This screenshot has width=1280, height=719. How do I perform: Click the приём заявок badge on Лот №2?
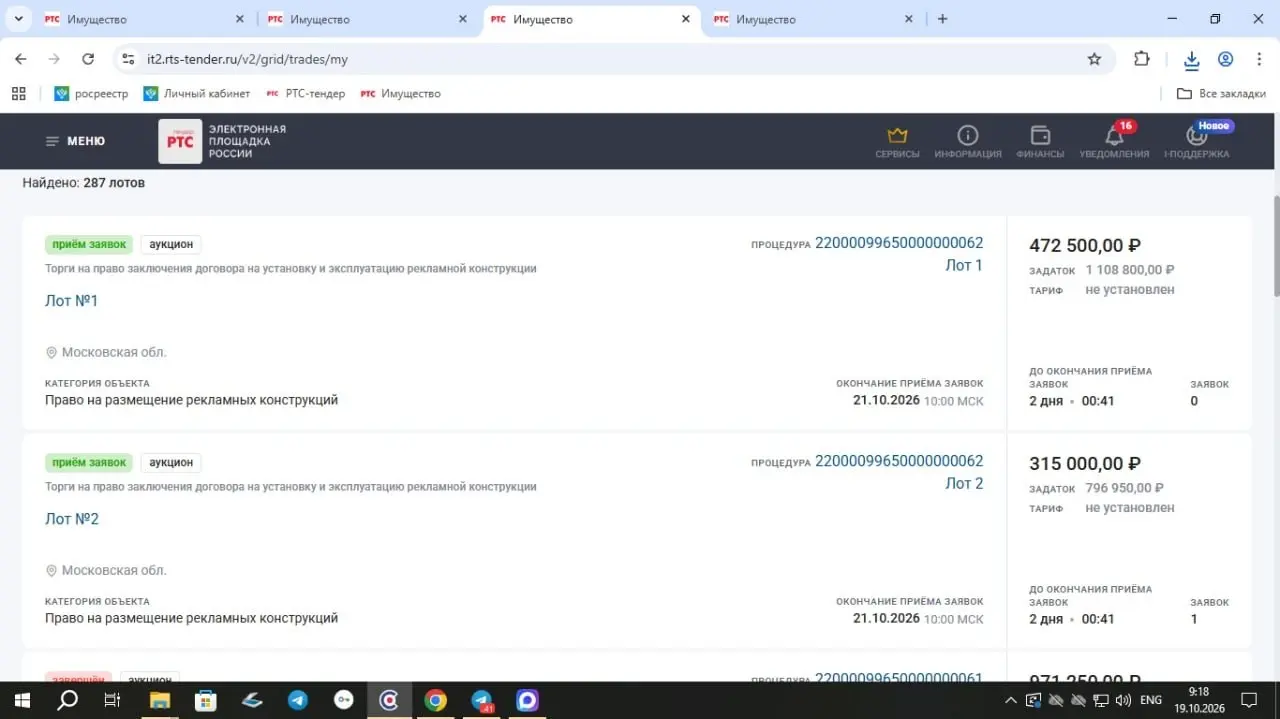click(x=89, y=462)
